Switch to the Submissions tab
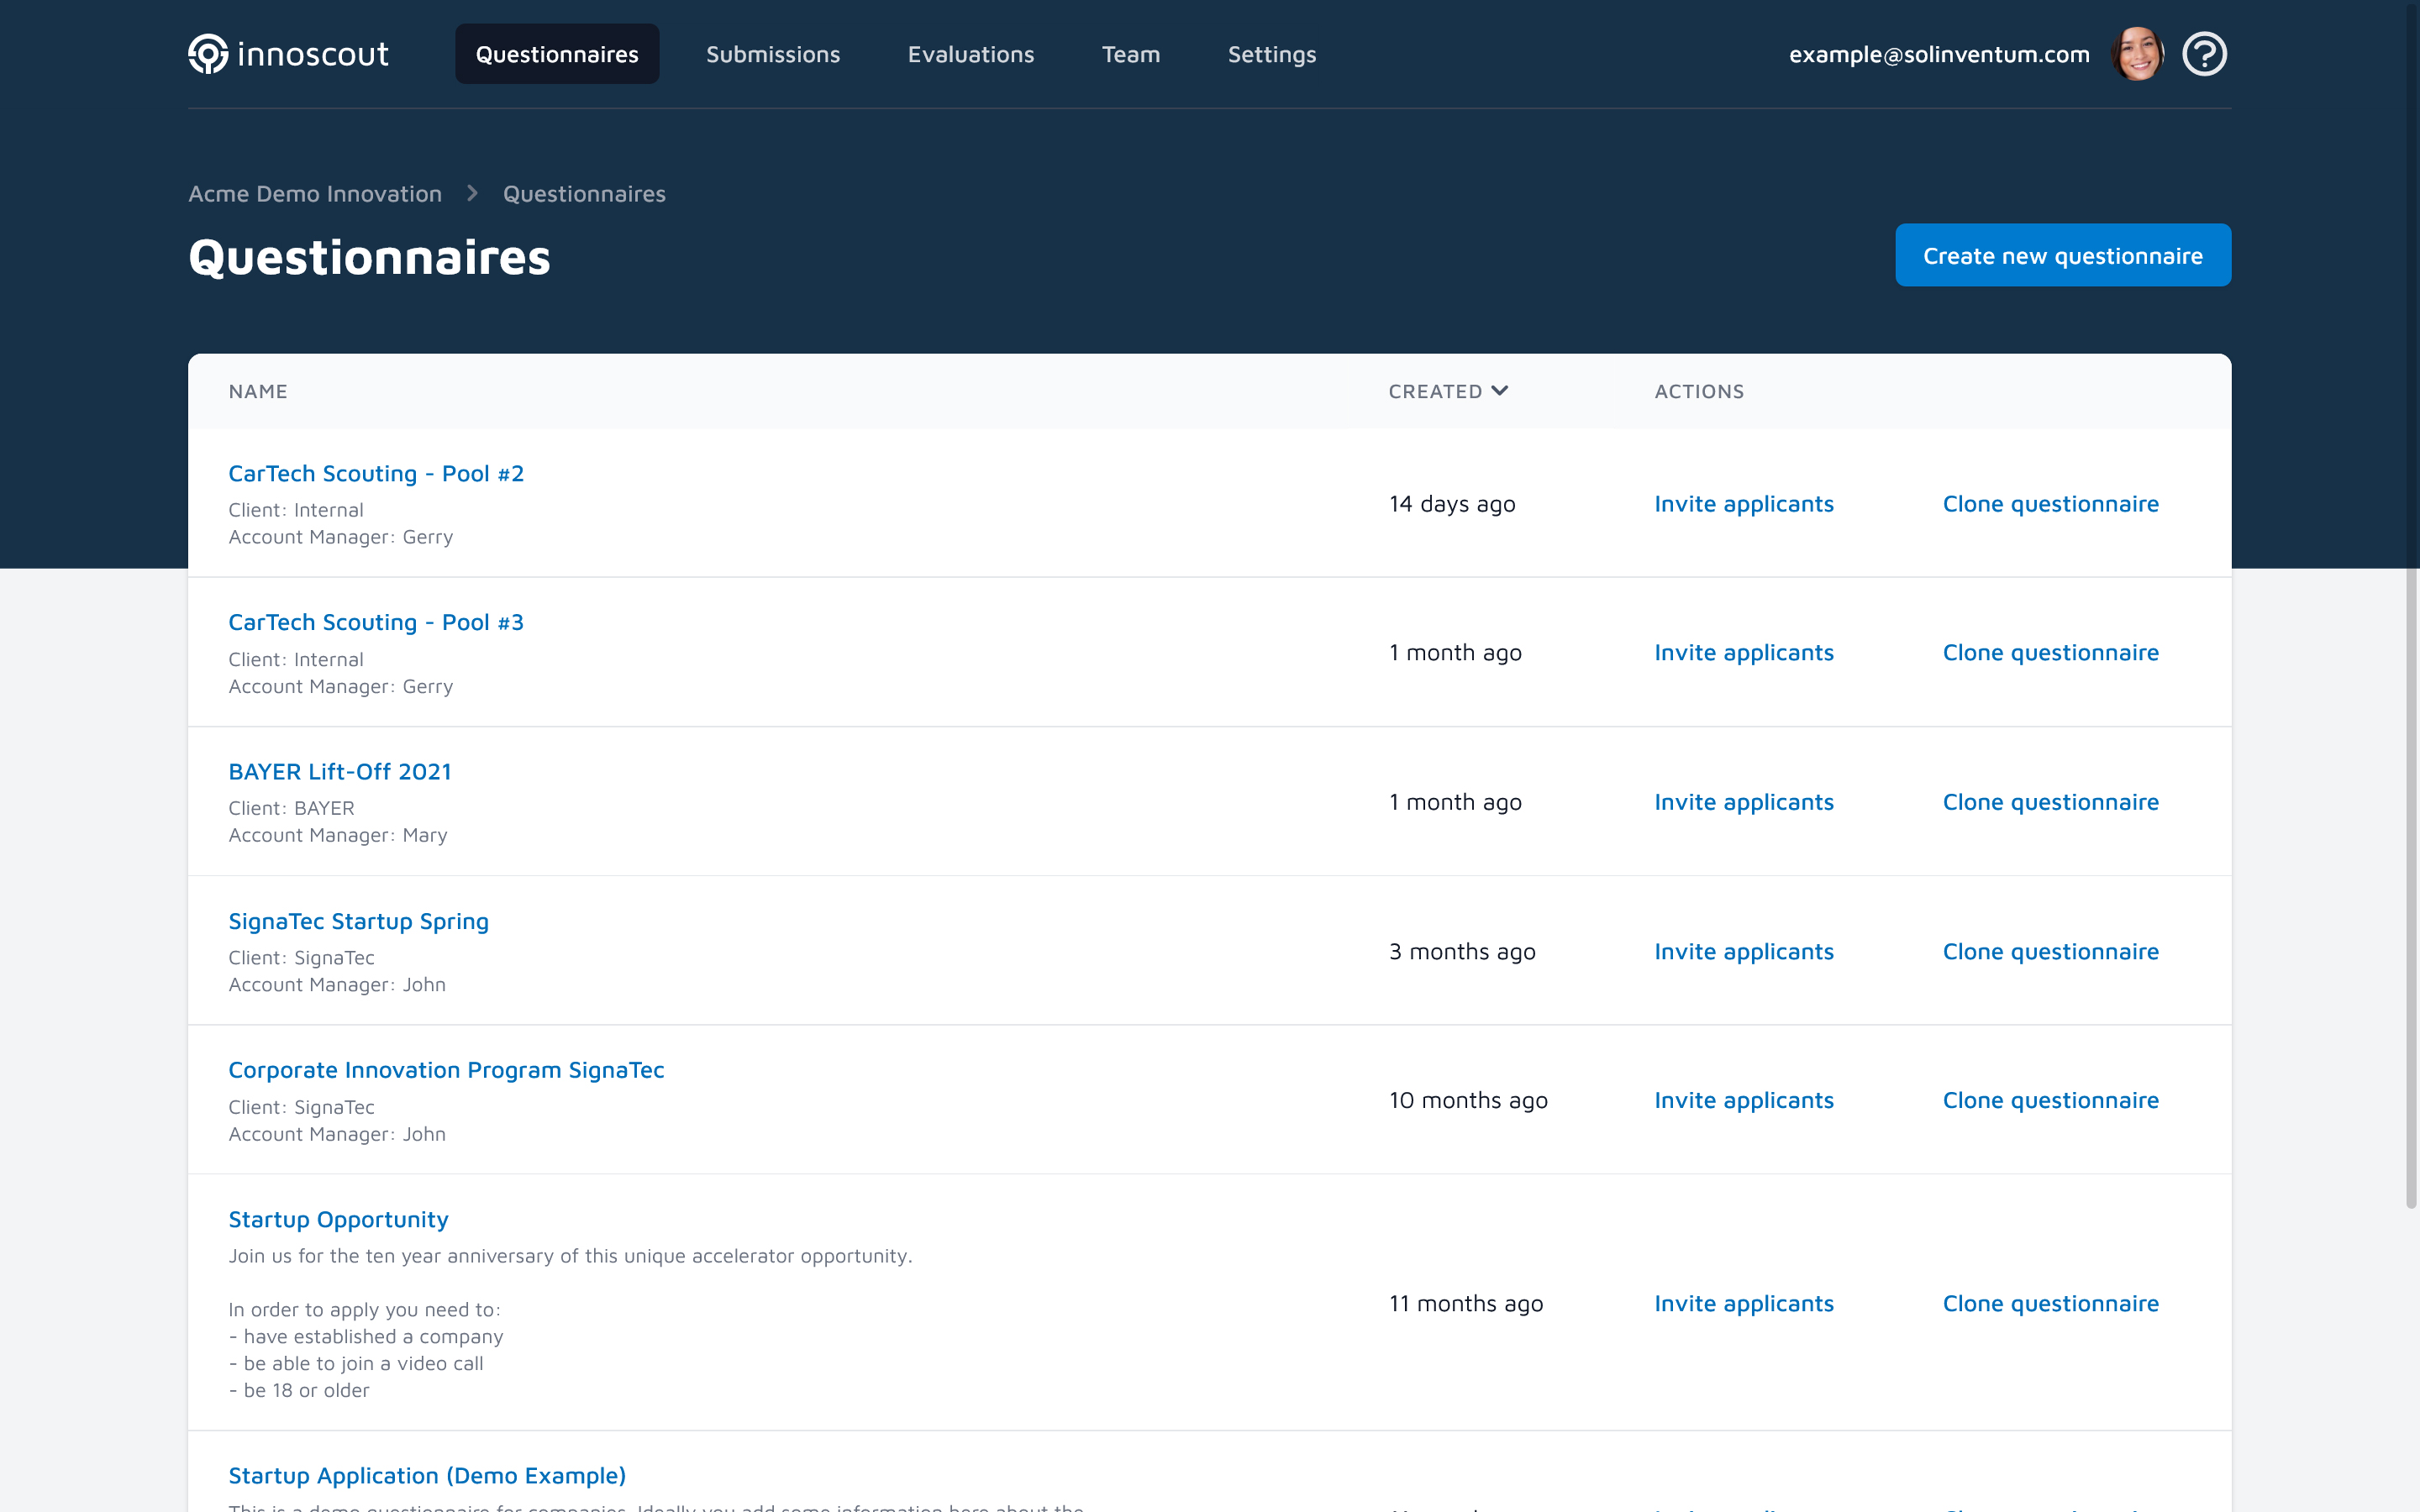The image size is (2420, 1512). [772, 54]
